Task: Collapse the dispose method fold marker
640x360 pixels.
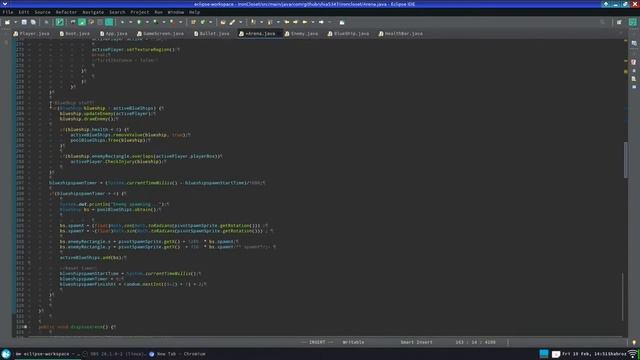Action: (x=25, y=327)
